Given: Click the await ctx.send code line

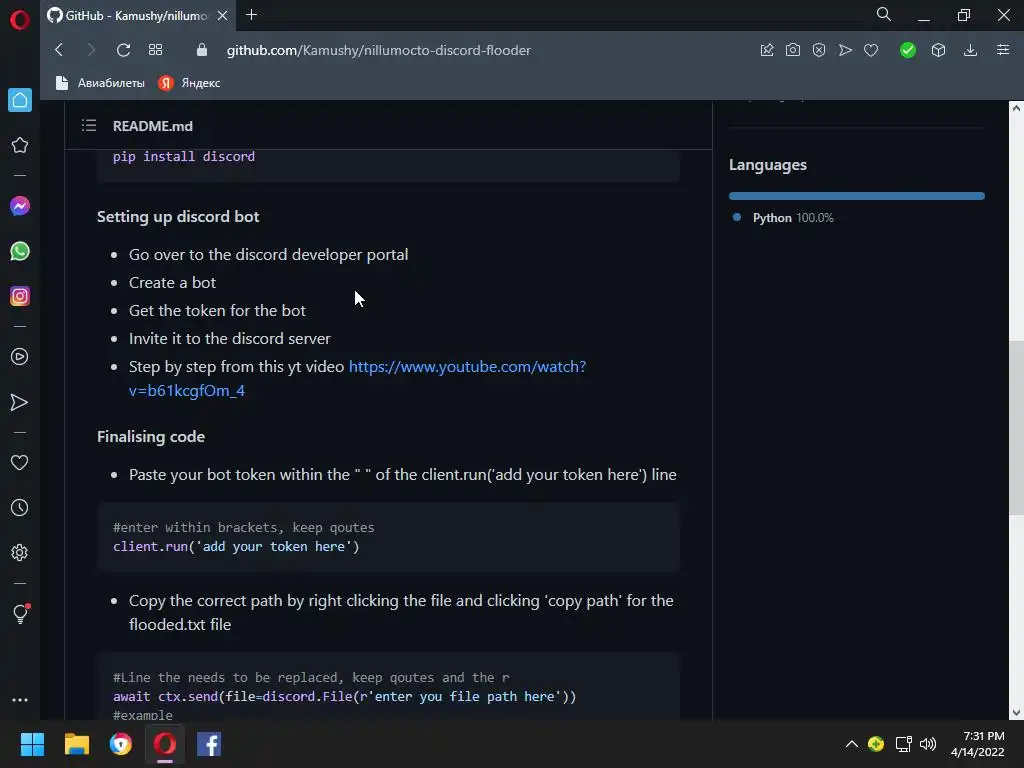Looking at the screenshot, I should click(x=344, y=697).
